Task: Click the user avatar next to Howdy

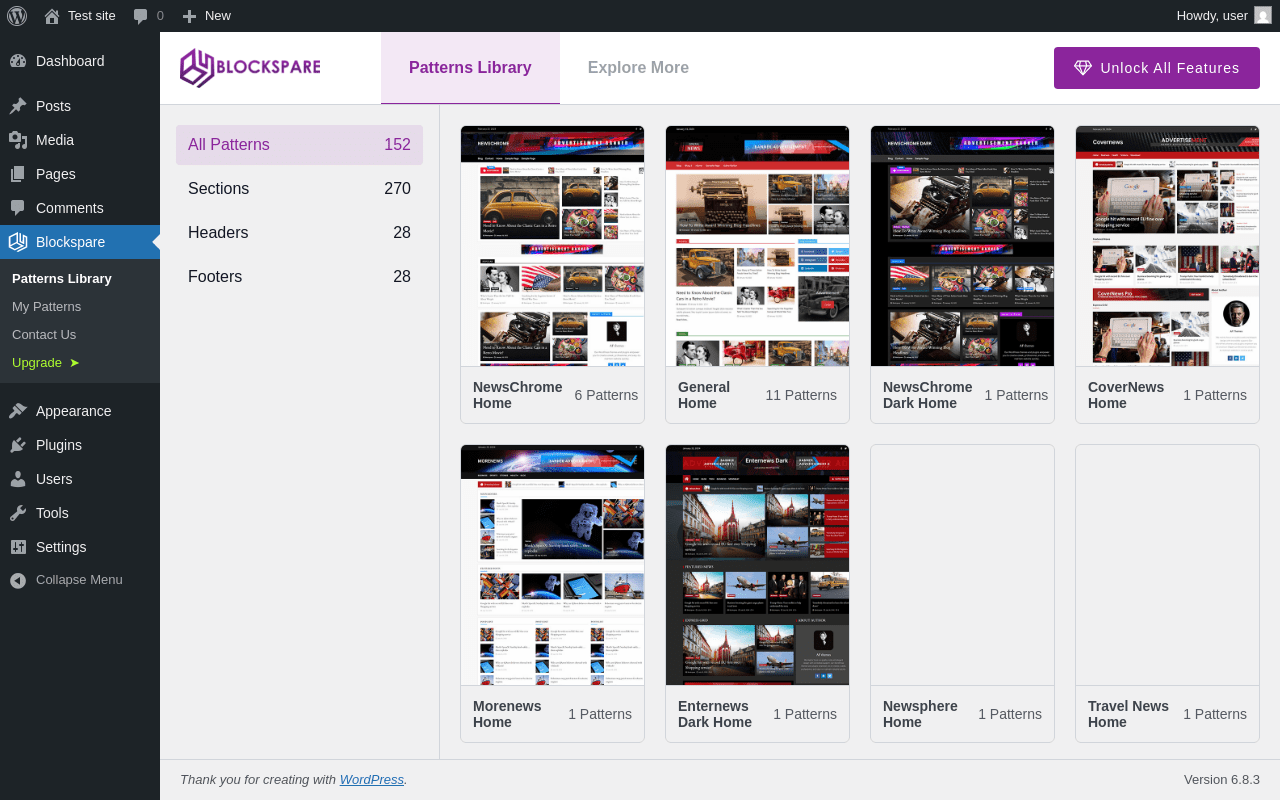Action: pos(1262,16)
